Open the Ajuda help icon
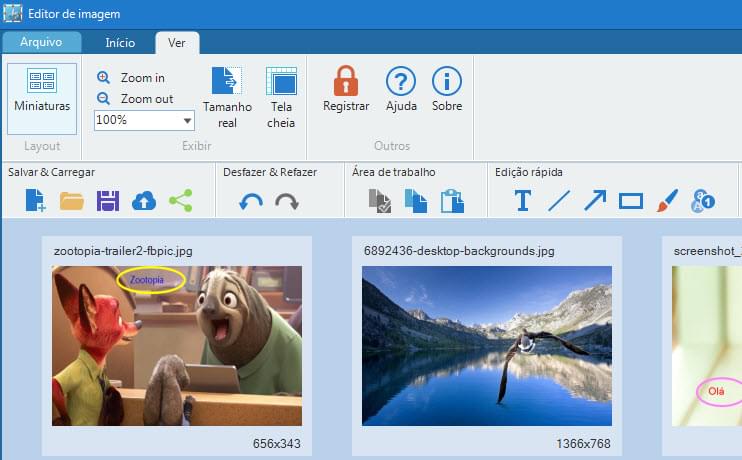Image resolution: width=742 pixels, height=460 pixels. click(401, 81)
